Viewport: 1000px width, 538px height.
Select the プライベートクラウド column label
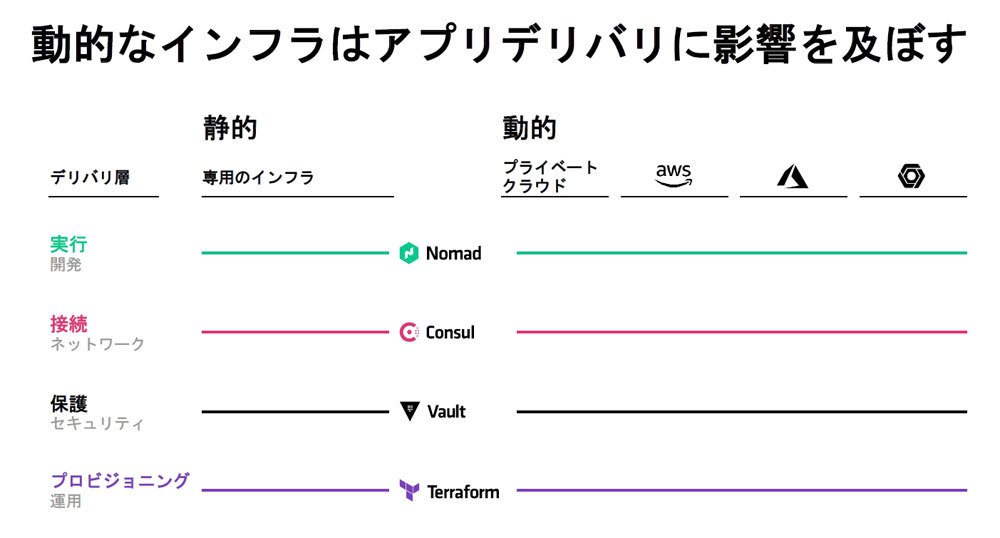[549, 176]
